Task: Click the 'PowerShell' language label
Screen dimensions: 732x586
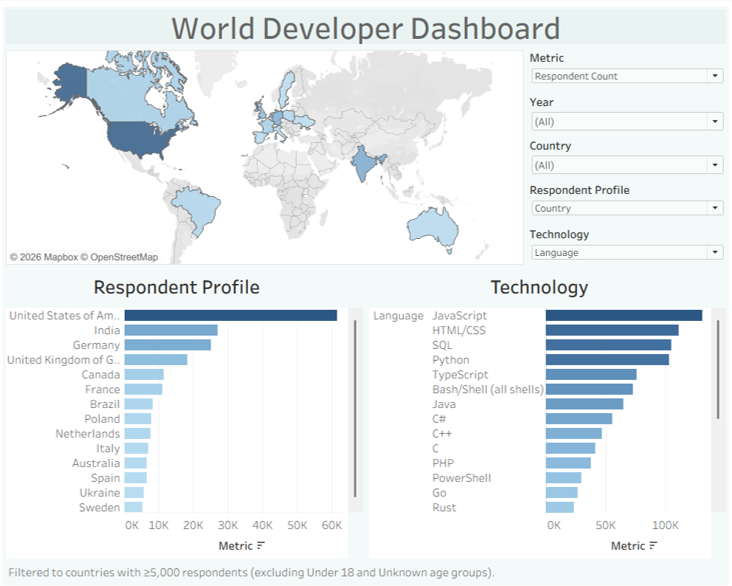Action: pyautogui.click(x=462, y=478)
